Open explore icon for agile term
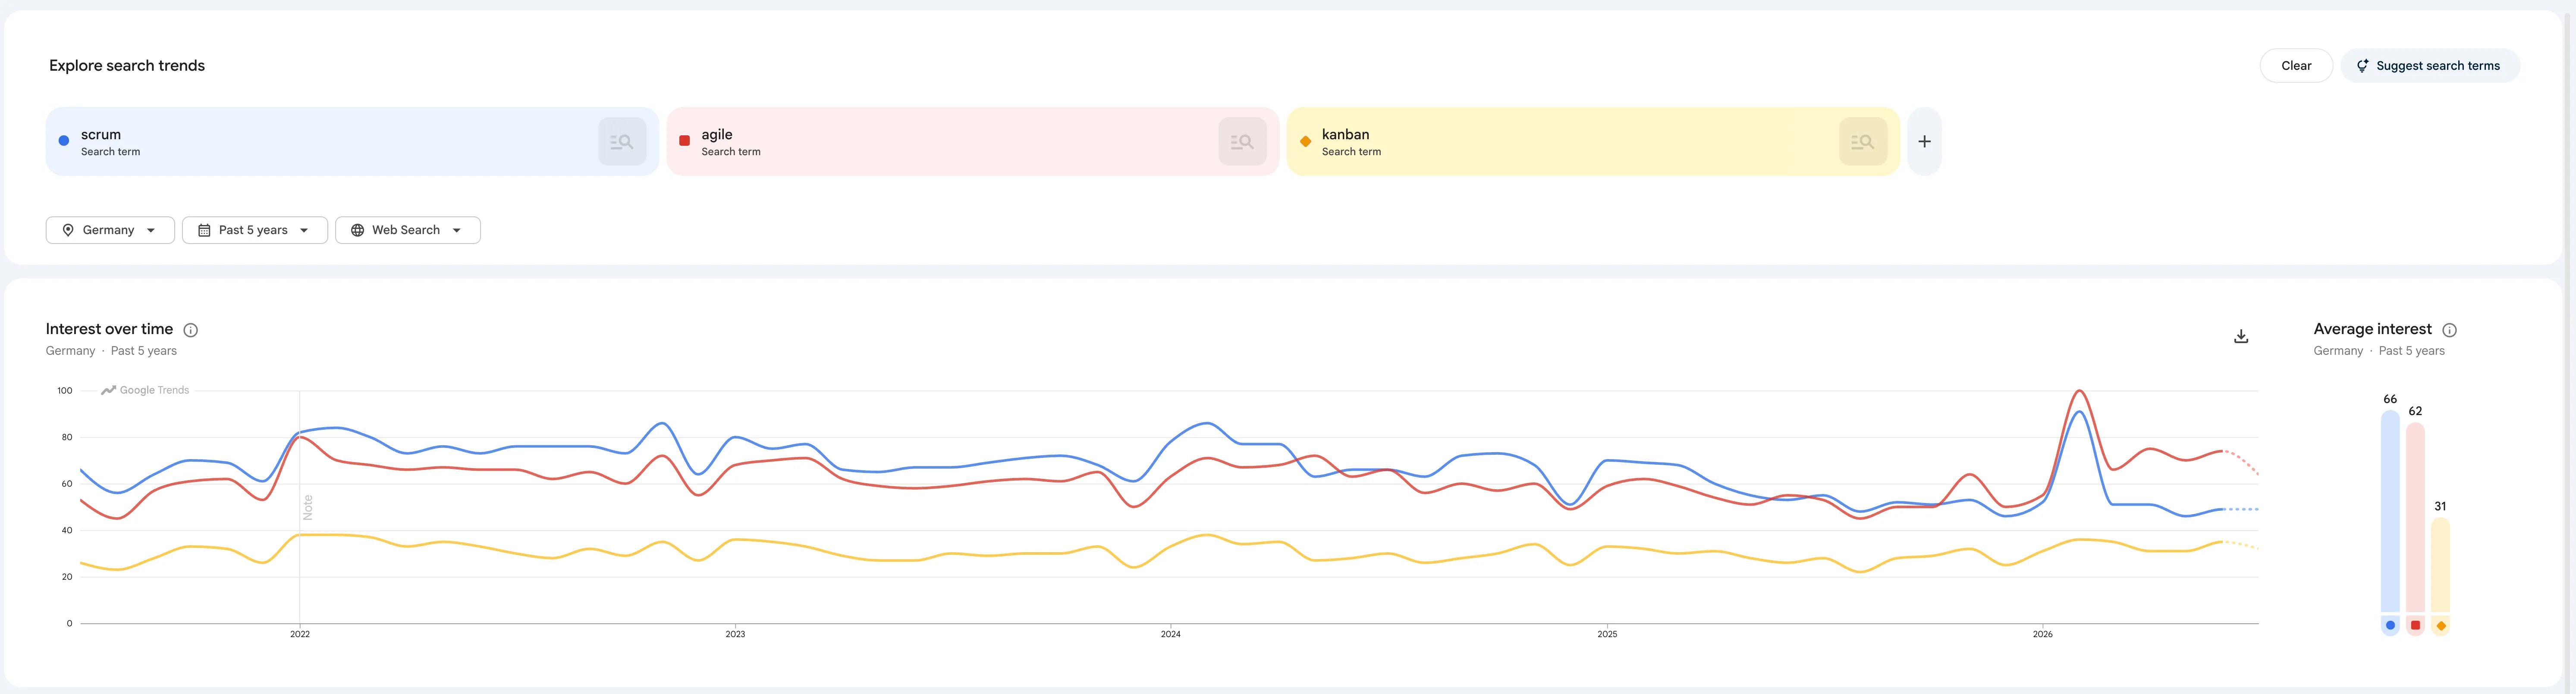The image size is (2576, 694). coord(1242,142)
